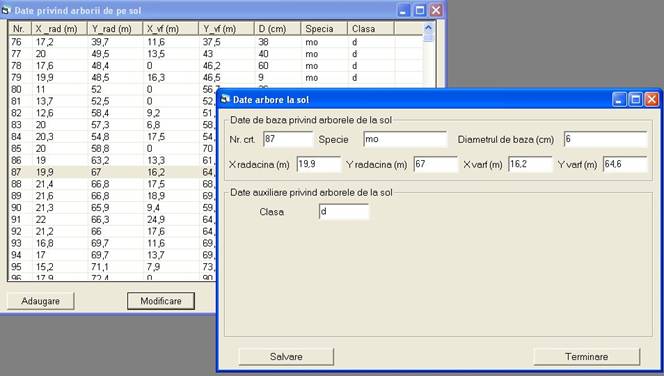Click the Clasa column header
This screenshot has height=376, width=664.
tap(371, 29)
